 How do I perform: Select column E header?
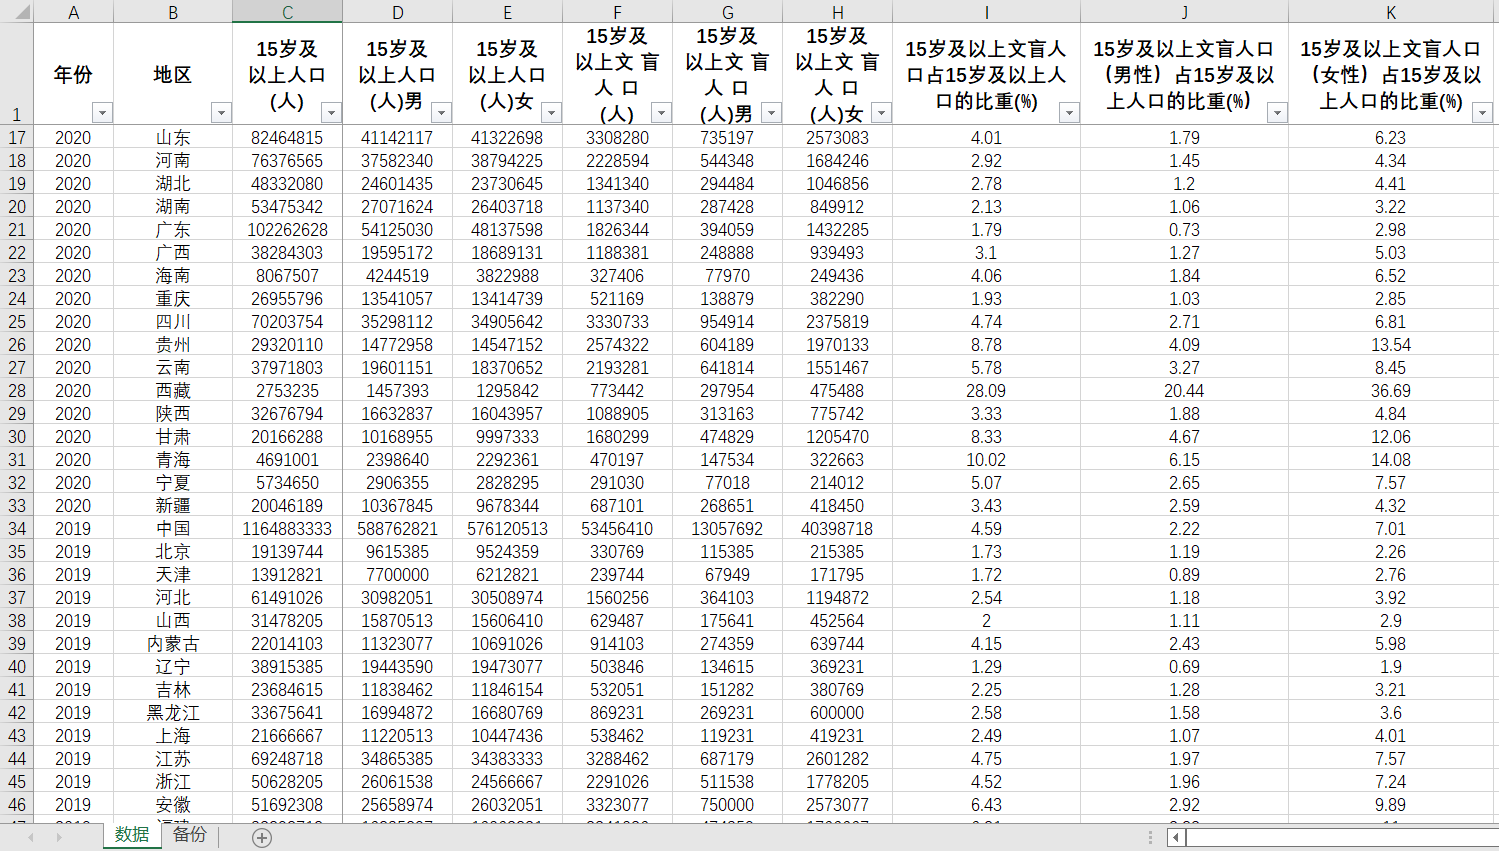pos(508,12)
